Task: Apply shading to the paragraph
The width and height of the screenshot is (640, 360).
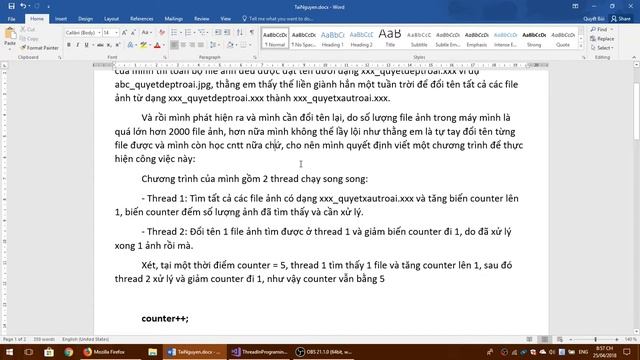Action: coord(230,44)
